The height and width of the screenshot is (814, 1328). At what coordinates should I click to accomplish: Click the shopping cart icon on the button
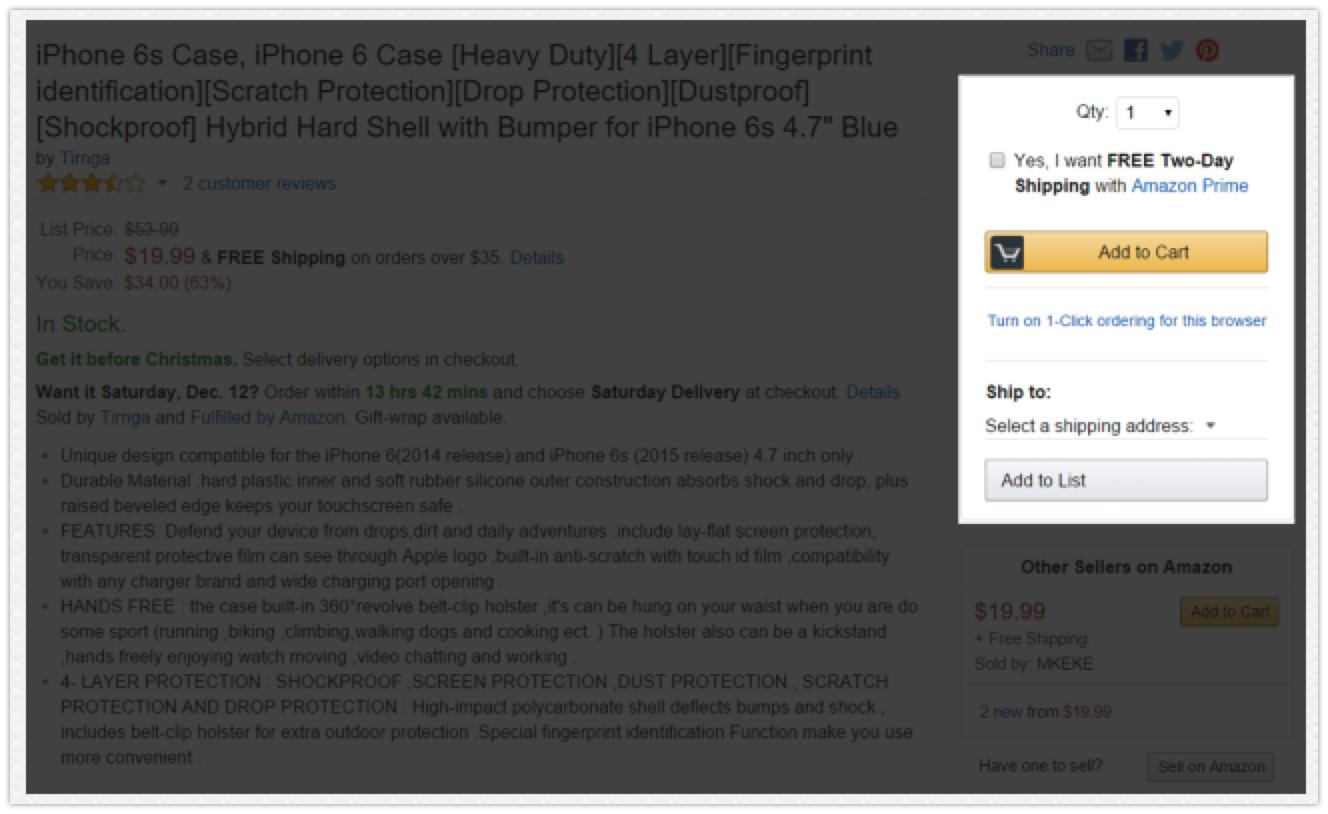coord(1007,253)
